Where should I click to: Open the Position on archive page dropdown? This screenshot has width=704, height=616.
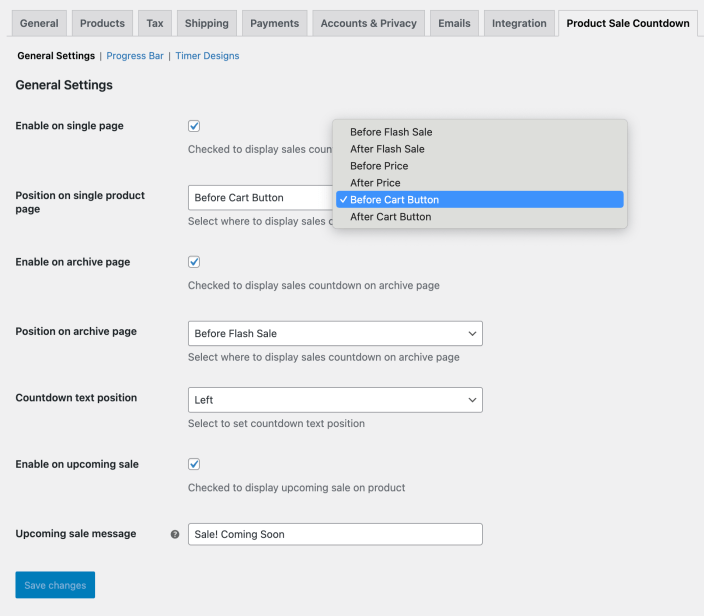(335, 334)
